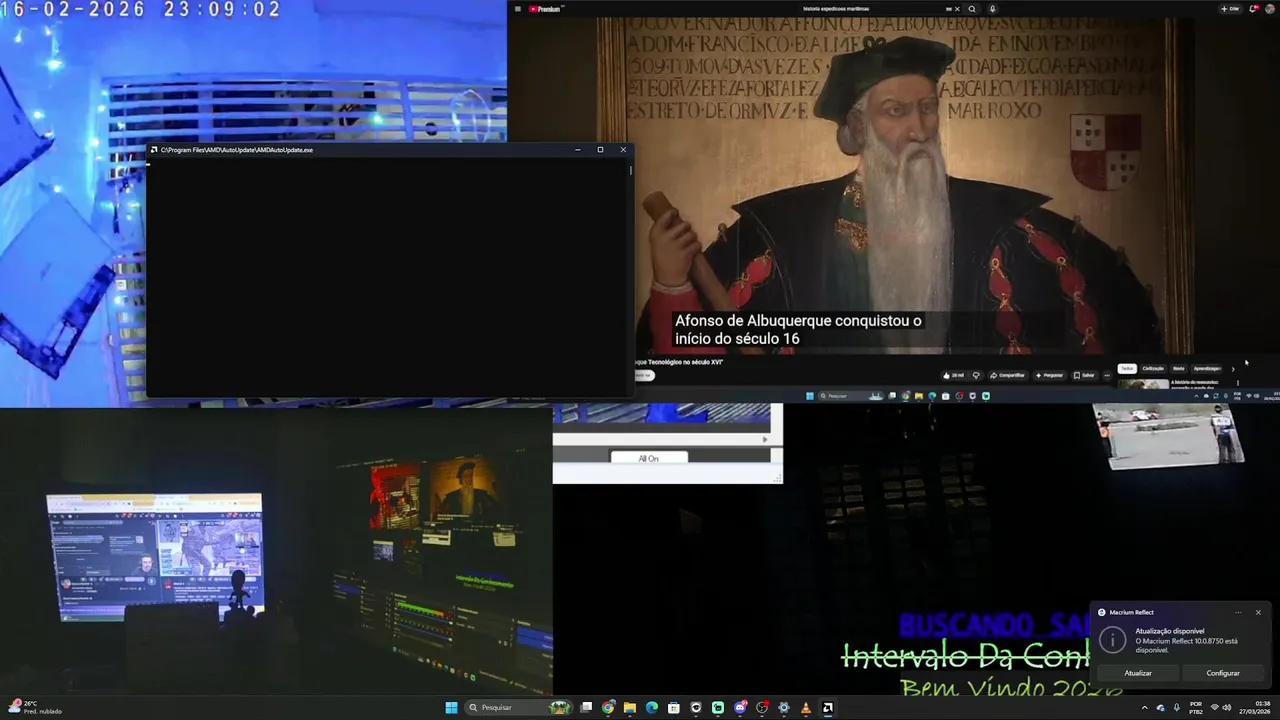Open Task View on the taskbar
The height and width of the screenshot is (720, 1280).
click(x=586, y=708)
